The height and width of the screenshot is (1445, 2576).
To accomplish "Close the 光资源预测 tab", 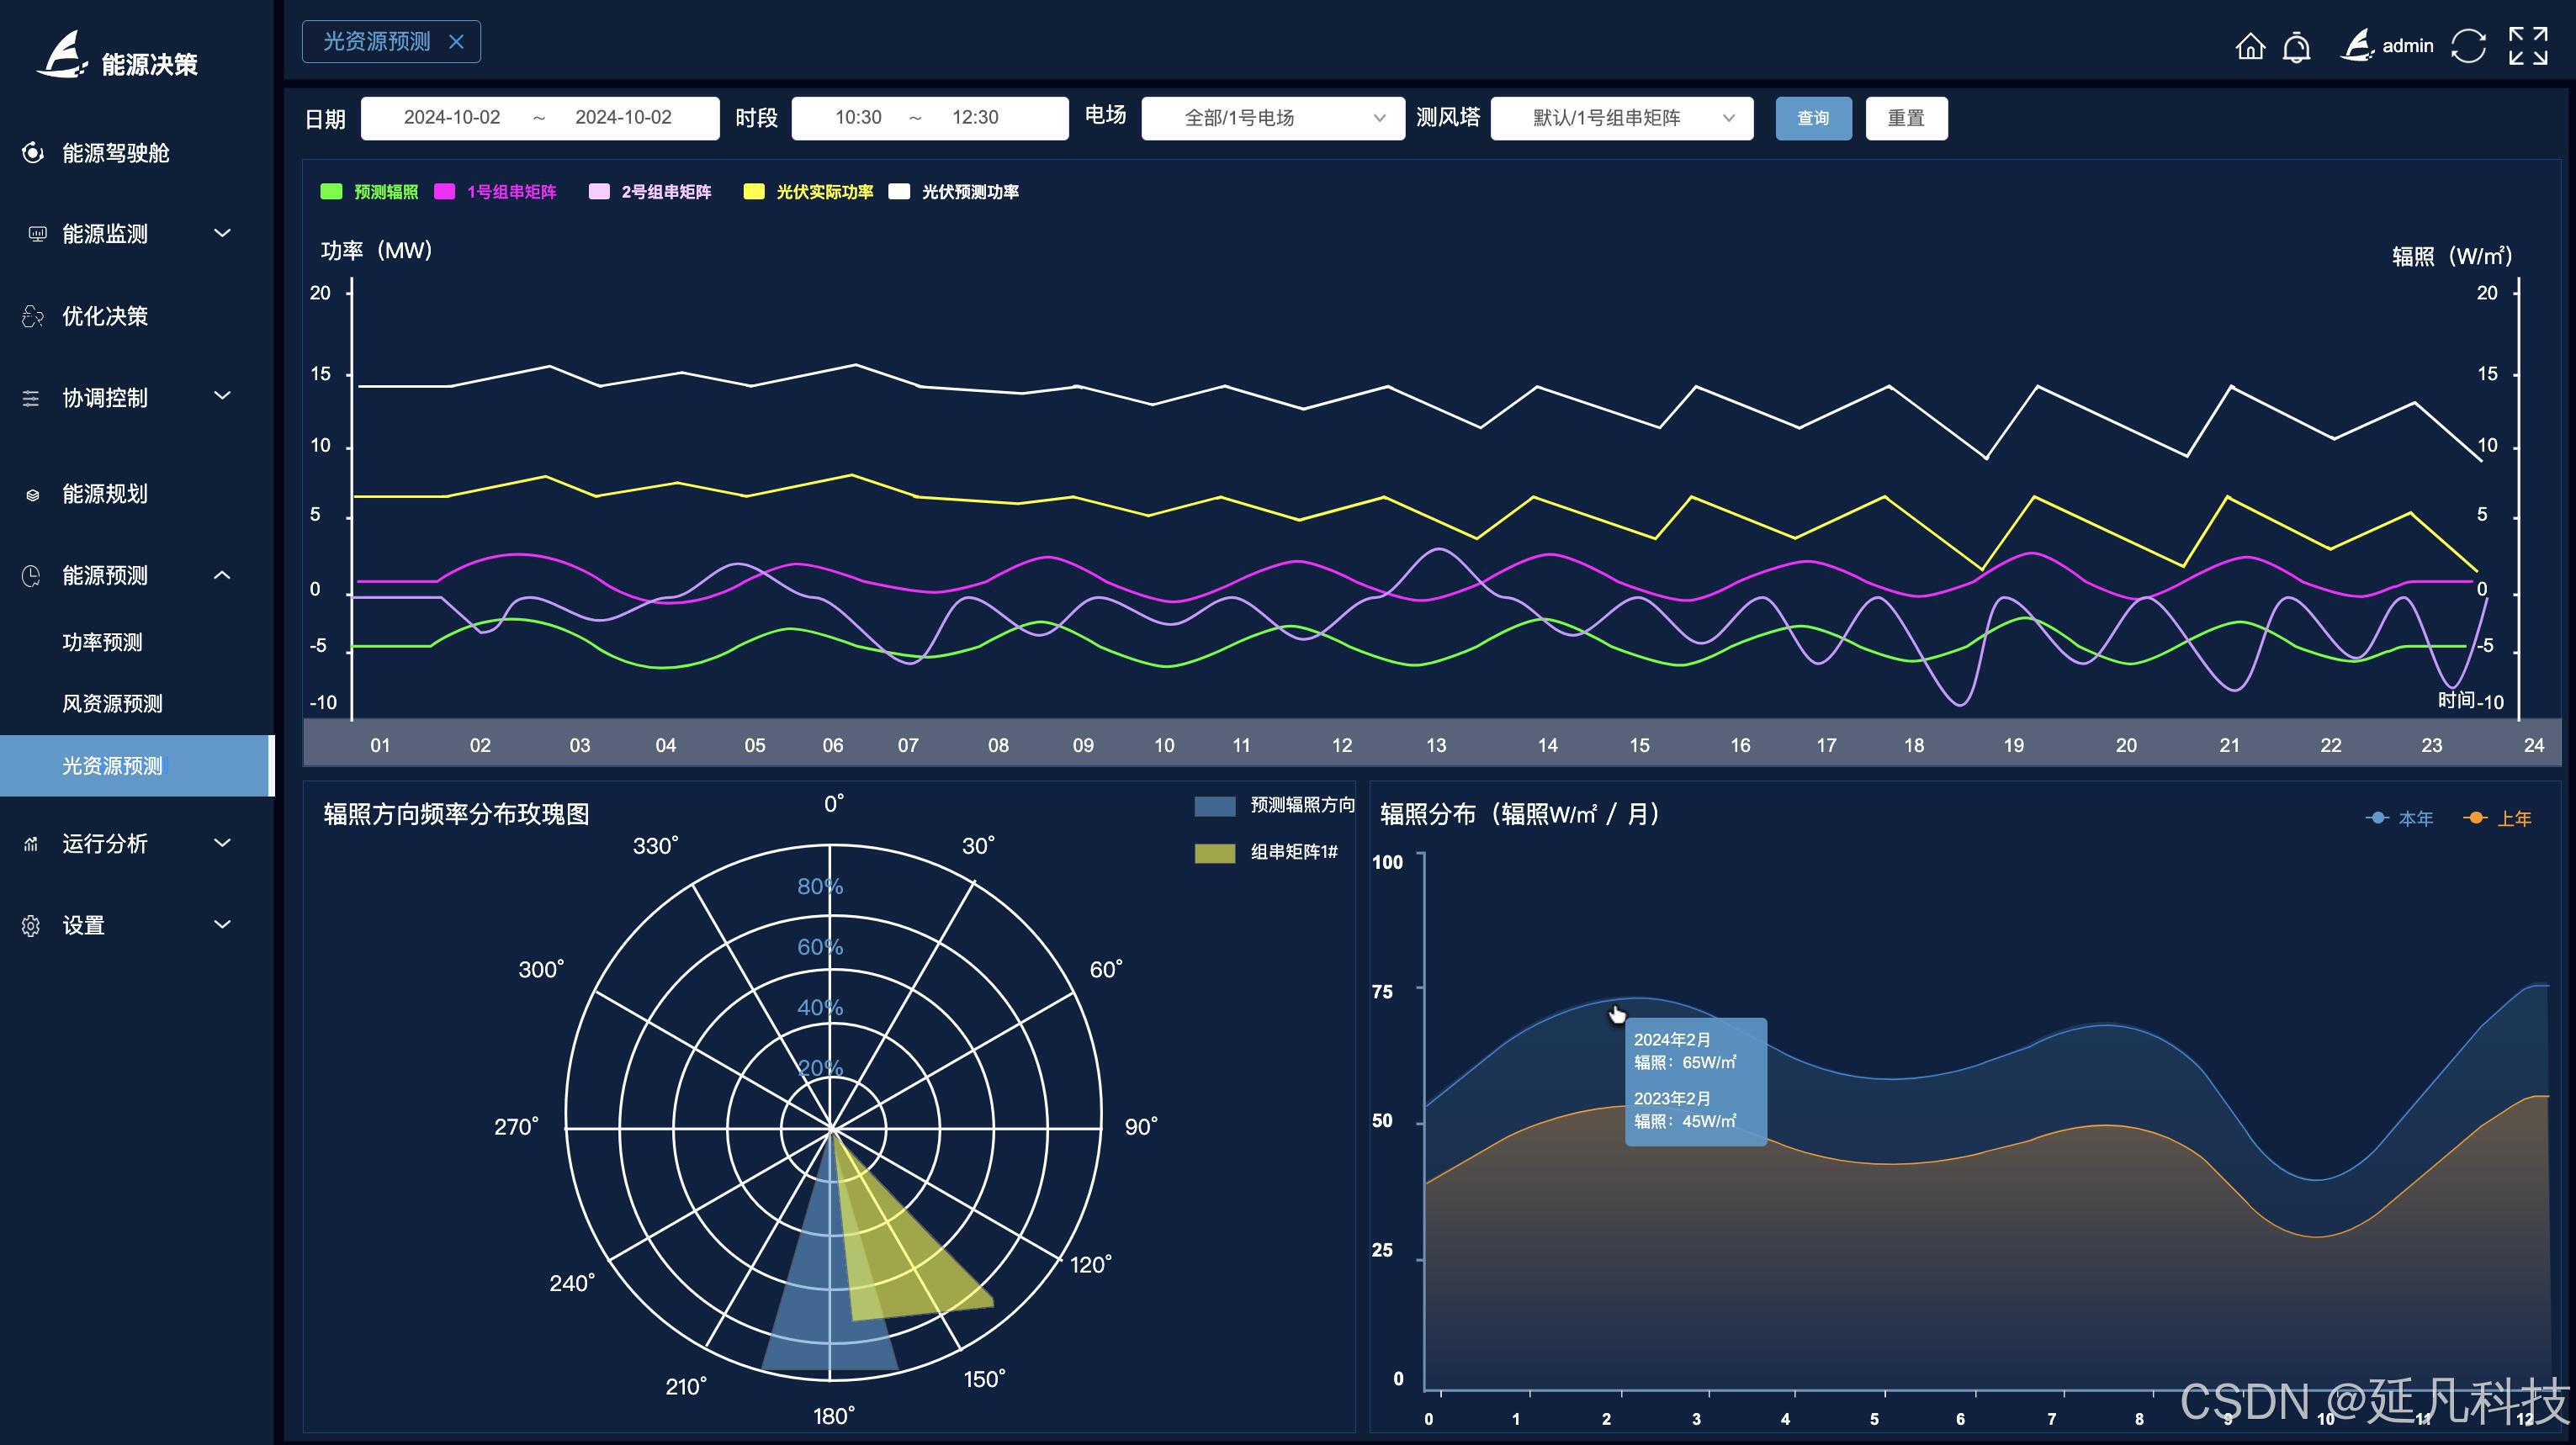I will [x=456, y=42].
